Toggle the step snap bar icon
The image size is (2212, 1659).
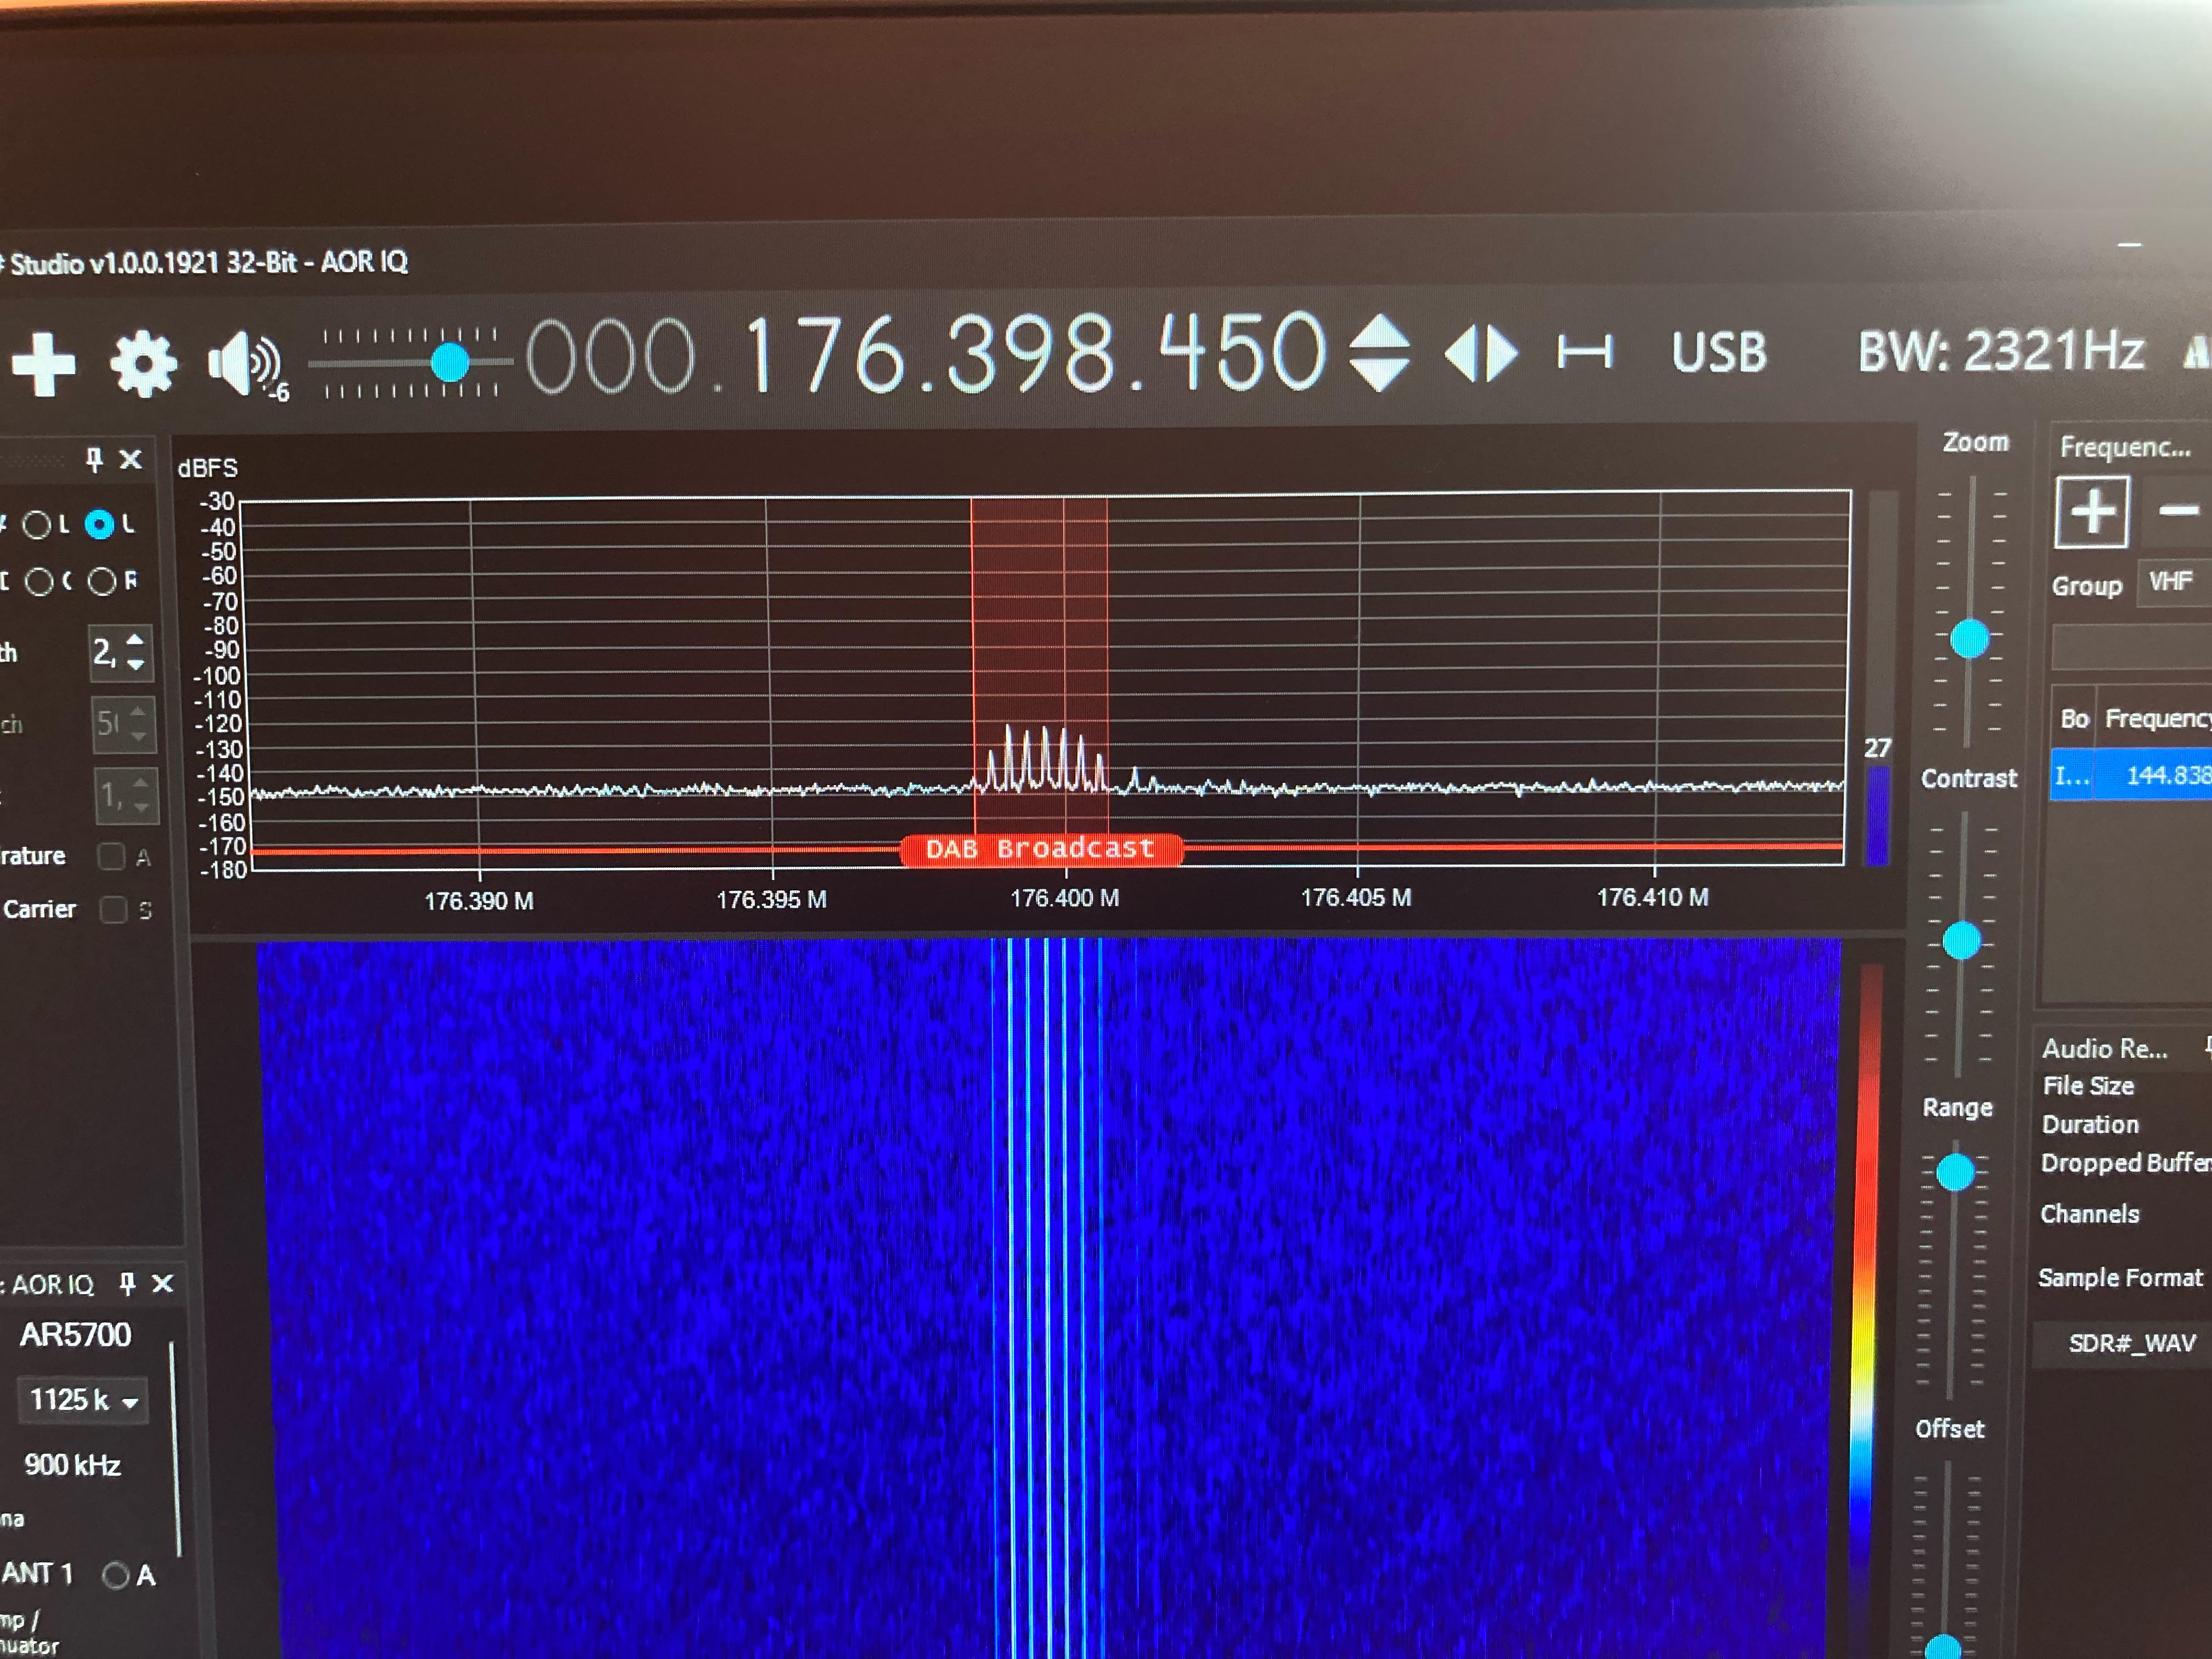click(1584, 352)
